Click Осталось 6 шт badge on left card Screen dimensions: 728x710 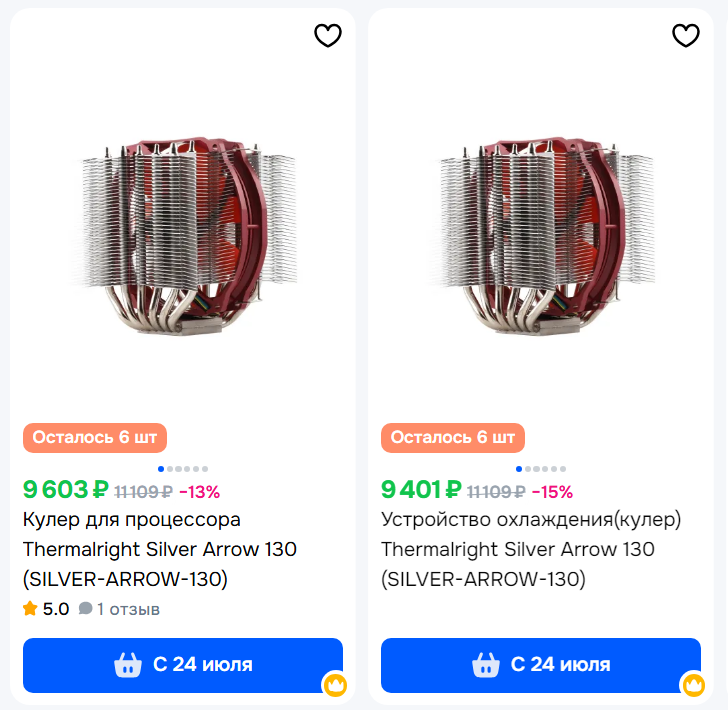95,437
